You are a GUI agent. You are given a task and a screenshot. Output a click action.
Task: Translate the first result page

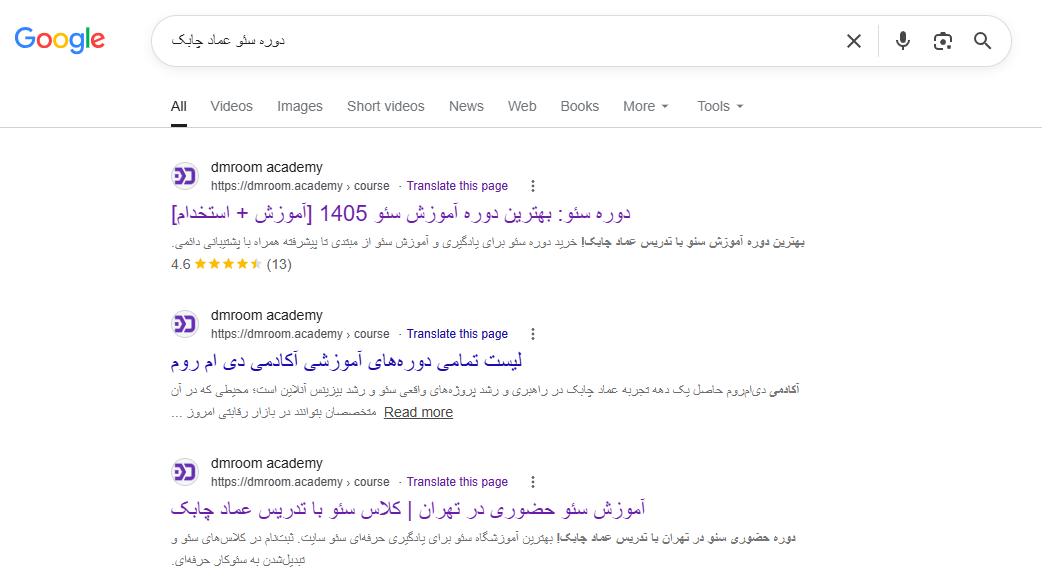pos(457,186)
